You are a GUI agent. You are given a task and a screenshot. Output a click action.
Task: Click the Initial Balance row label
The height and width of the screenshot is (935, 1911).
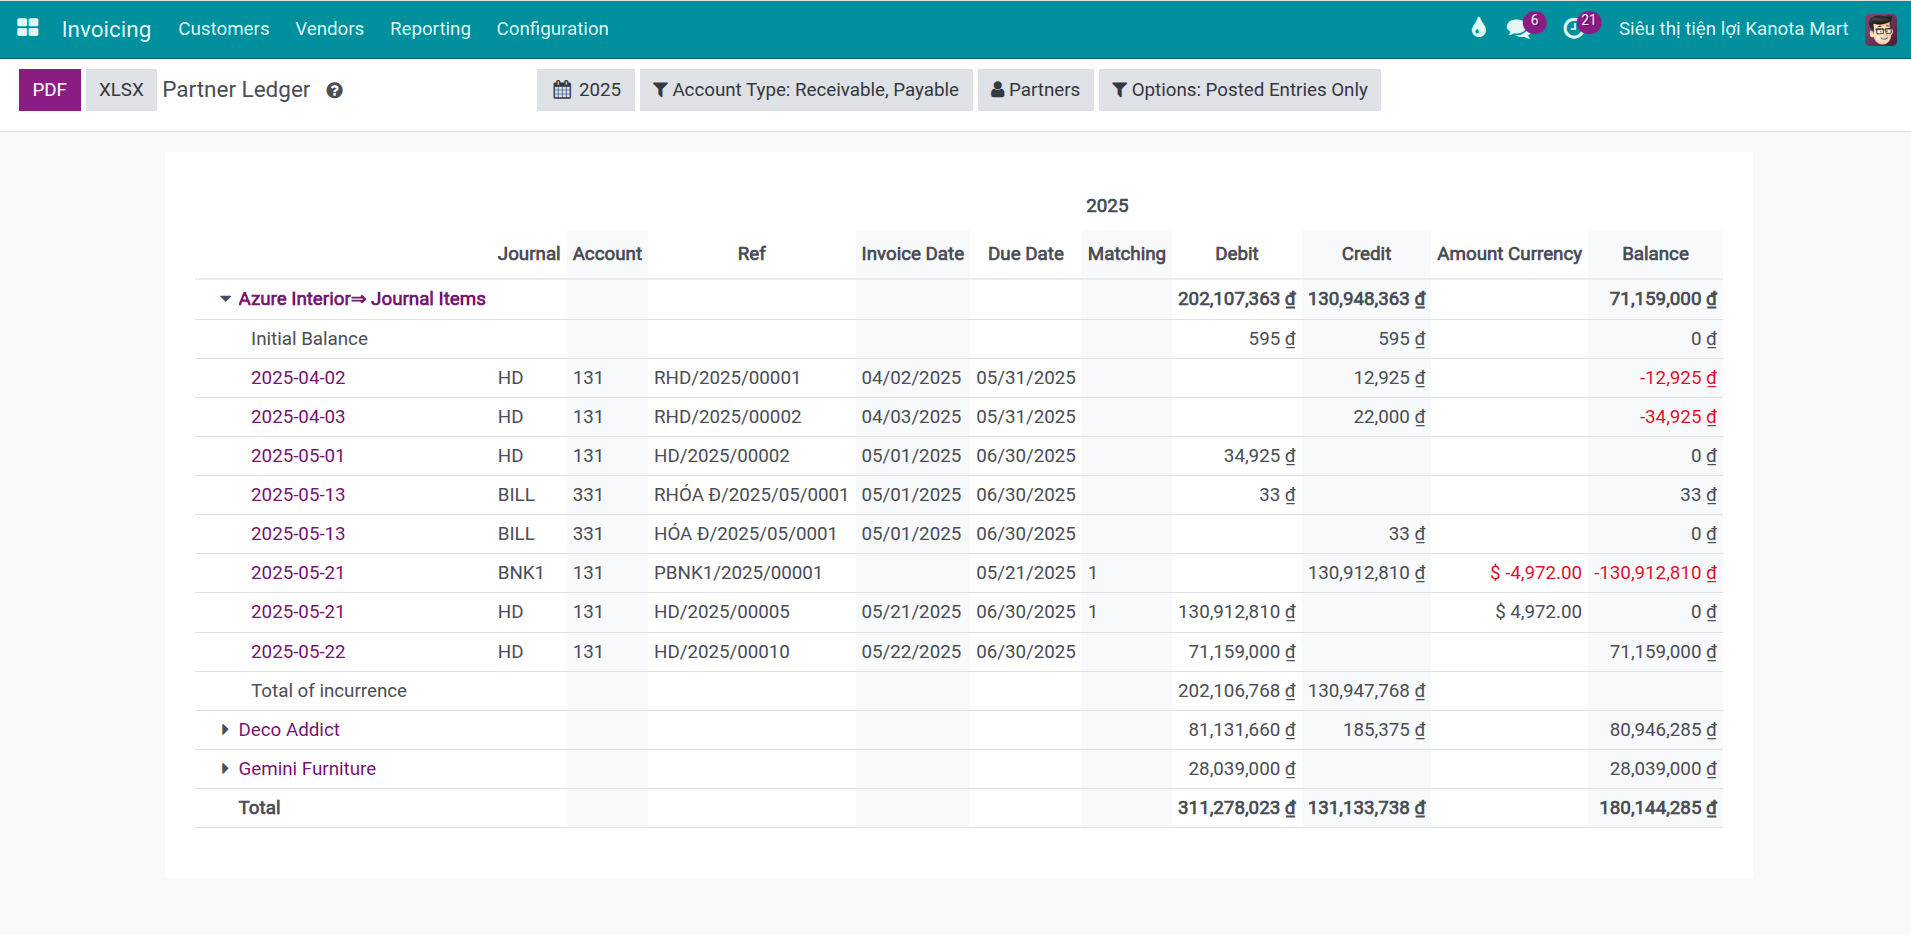click(309, 339)
